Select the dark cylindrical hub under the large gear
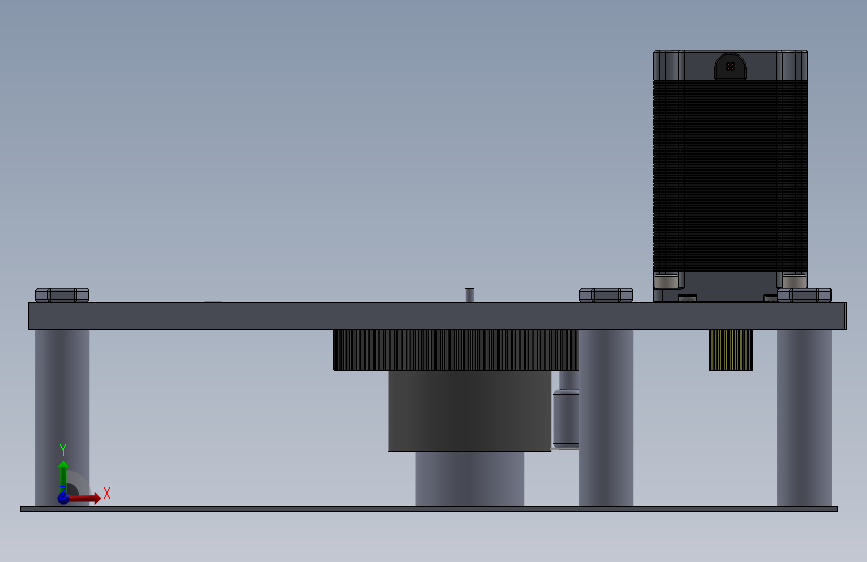The image size is (867, 562). [x=469, y=411]
